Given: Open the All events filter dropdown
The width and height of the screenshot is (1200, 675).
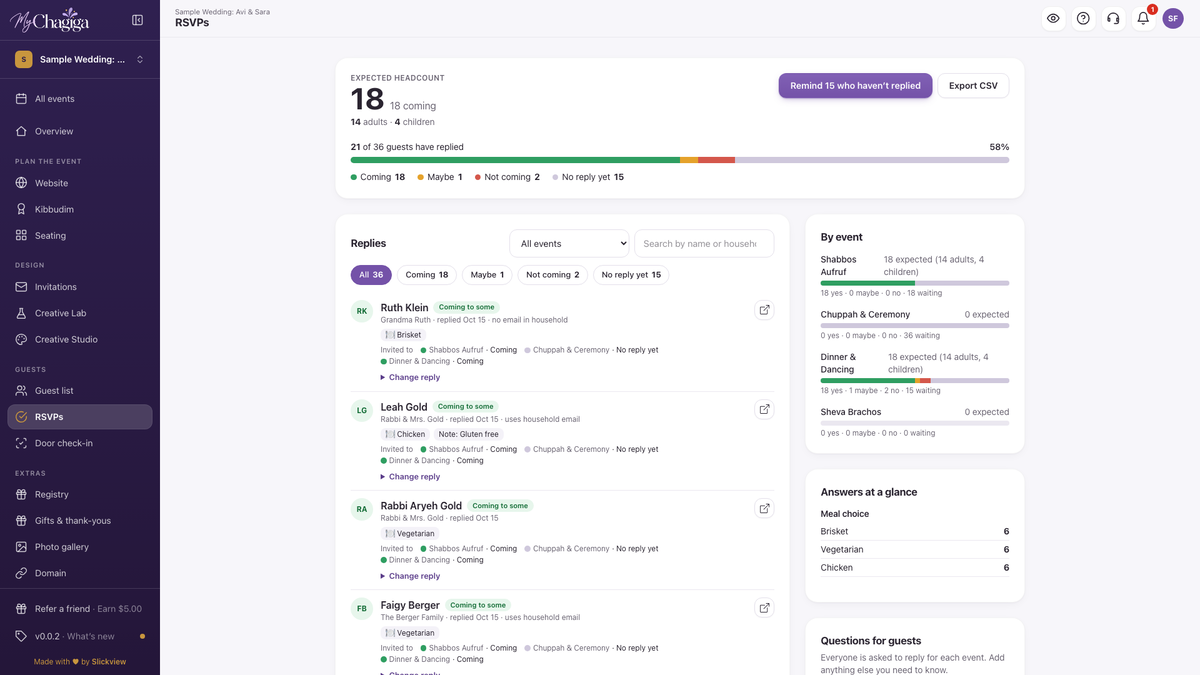Looking at the screenshot, I should tap(569, 243).
